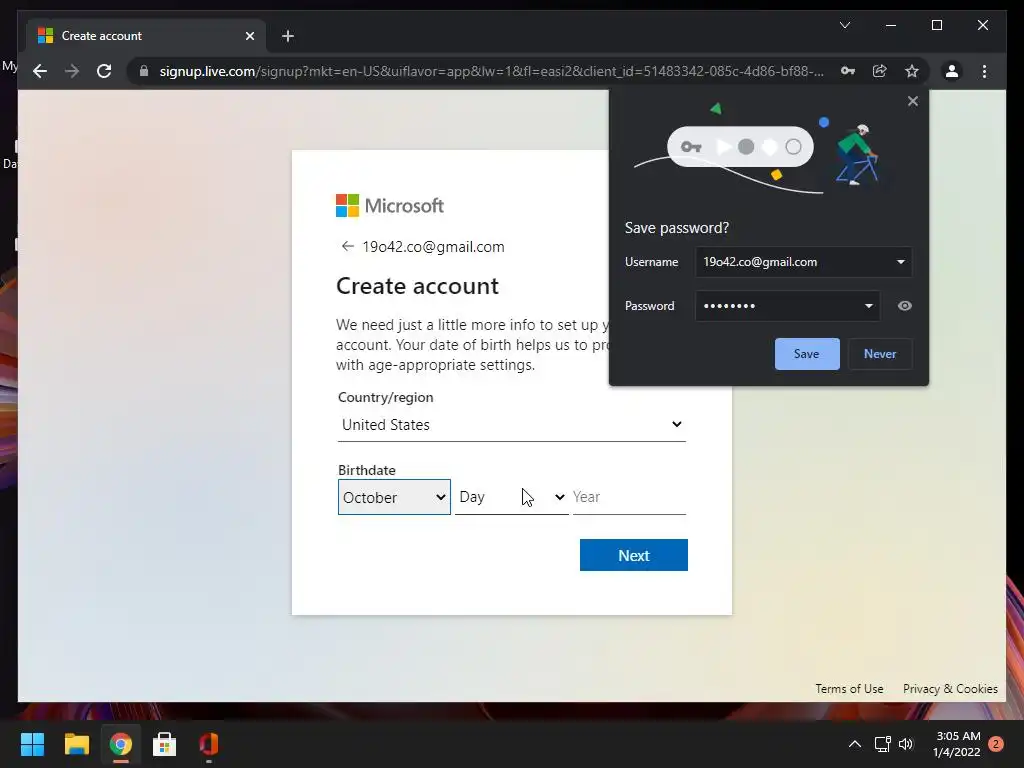The height and width of the screenshot is (768, 1024).
Task: Go back from email 19o42.co@gmail.com arrow
Action: [x=347, y=246]
